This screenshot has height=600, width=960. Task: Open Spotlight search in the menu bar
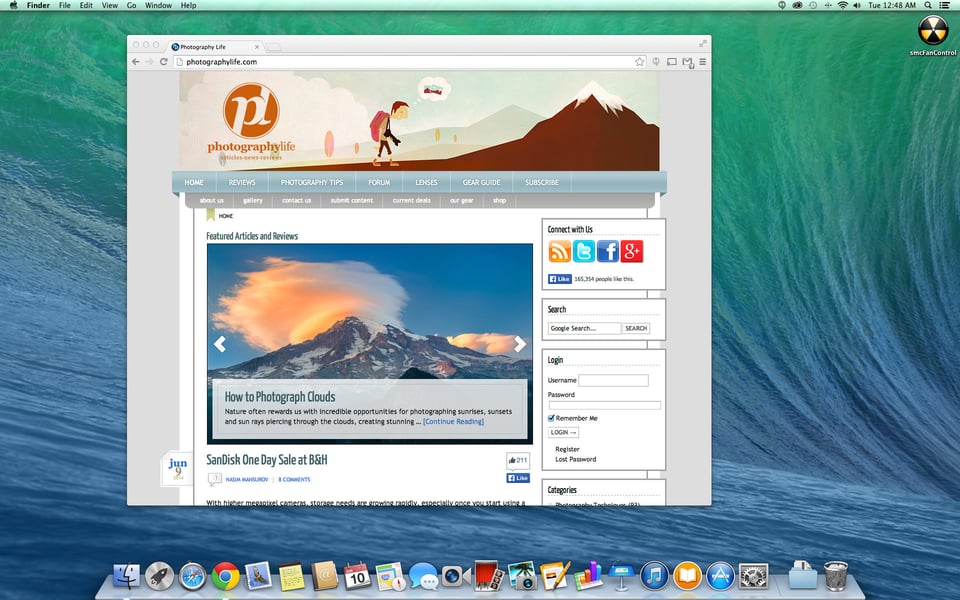(928, 5)
